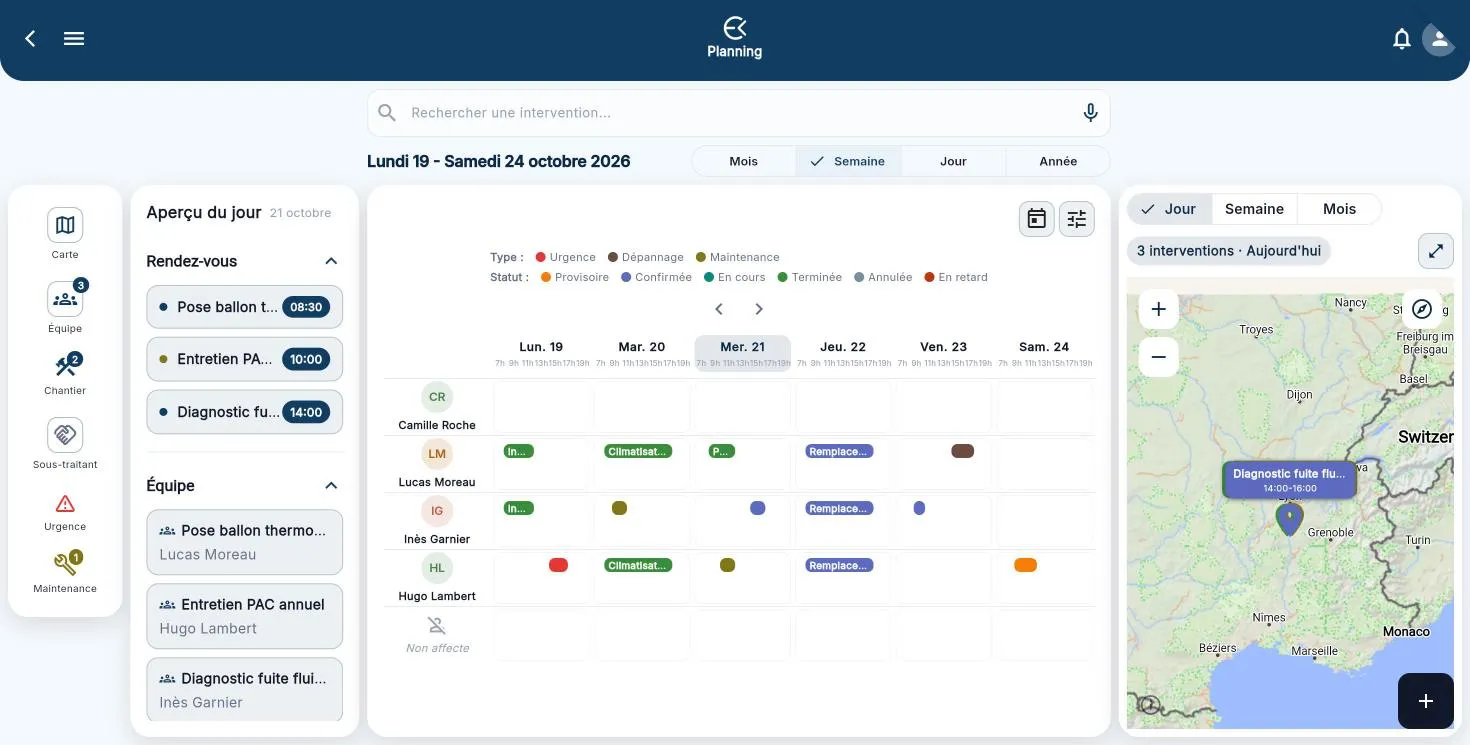Select the Jeu. 22 day column header
This screenshot has height=745, width=1470.
coord(843,354)
